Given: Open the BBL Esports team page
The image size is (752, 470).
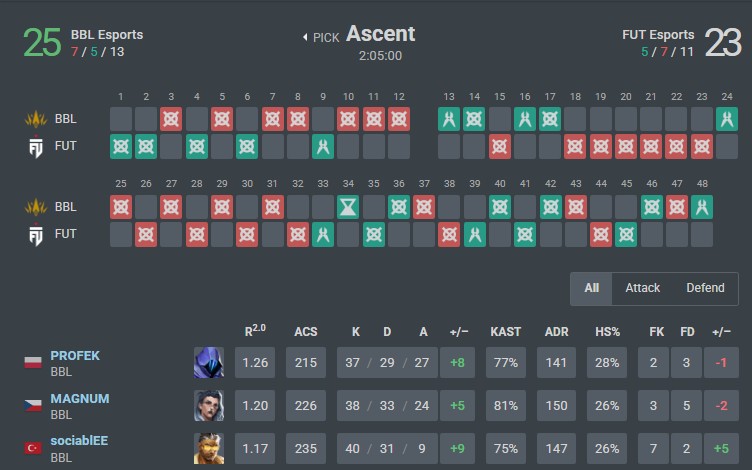Looking at the screenshot, I should [106, 34].
